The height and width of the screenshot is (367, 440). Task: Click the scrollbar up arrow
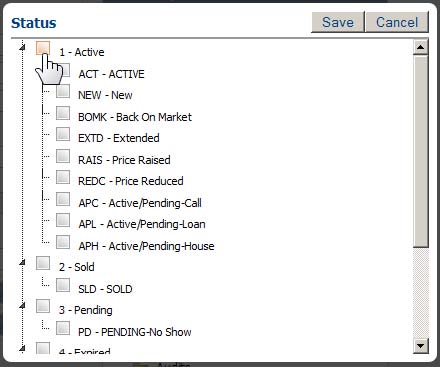tap(421, 47)
